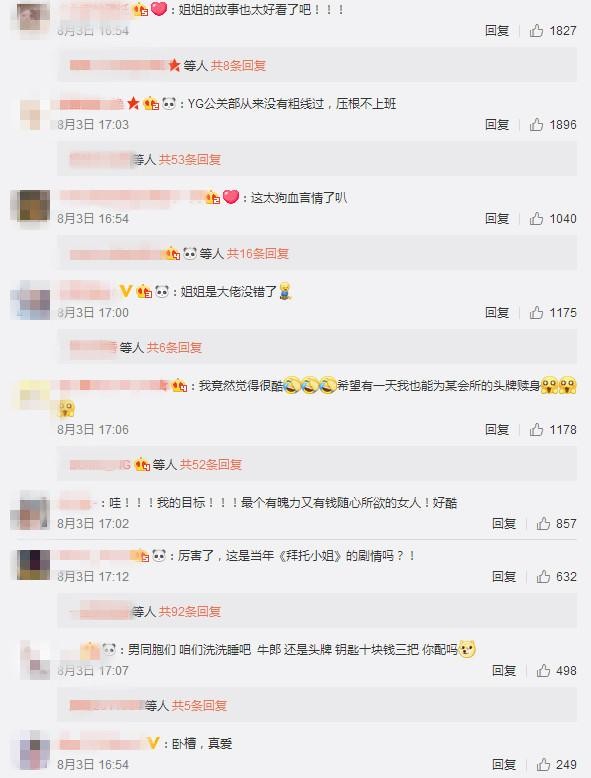The width and height of the screenshot is (591, 778).
Task: Like the comment showing 1178 likes
Action: pyautogui.click(x=536, y=430)
